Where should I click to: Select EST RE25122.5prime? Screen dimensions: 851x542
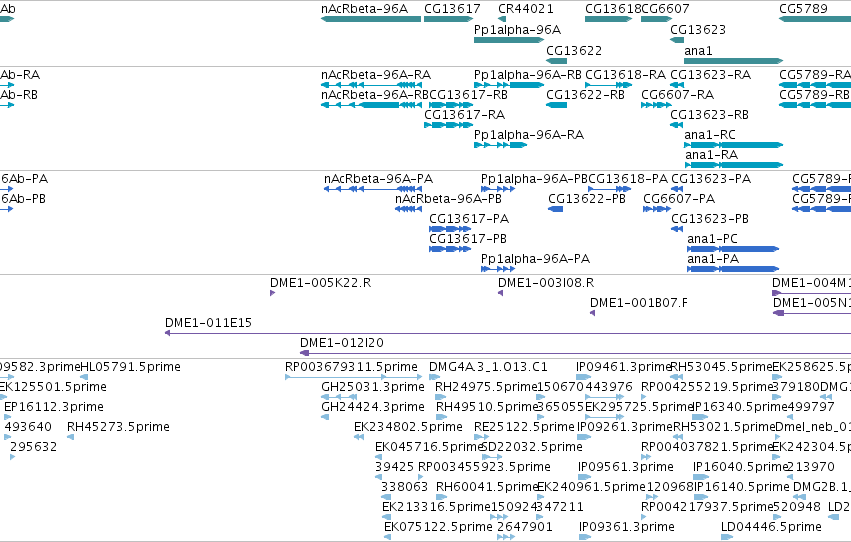point(482,437)
